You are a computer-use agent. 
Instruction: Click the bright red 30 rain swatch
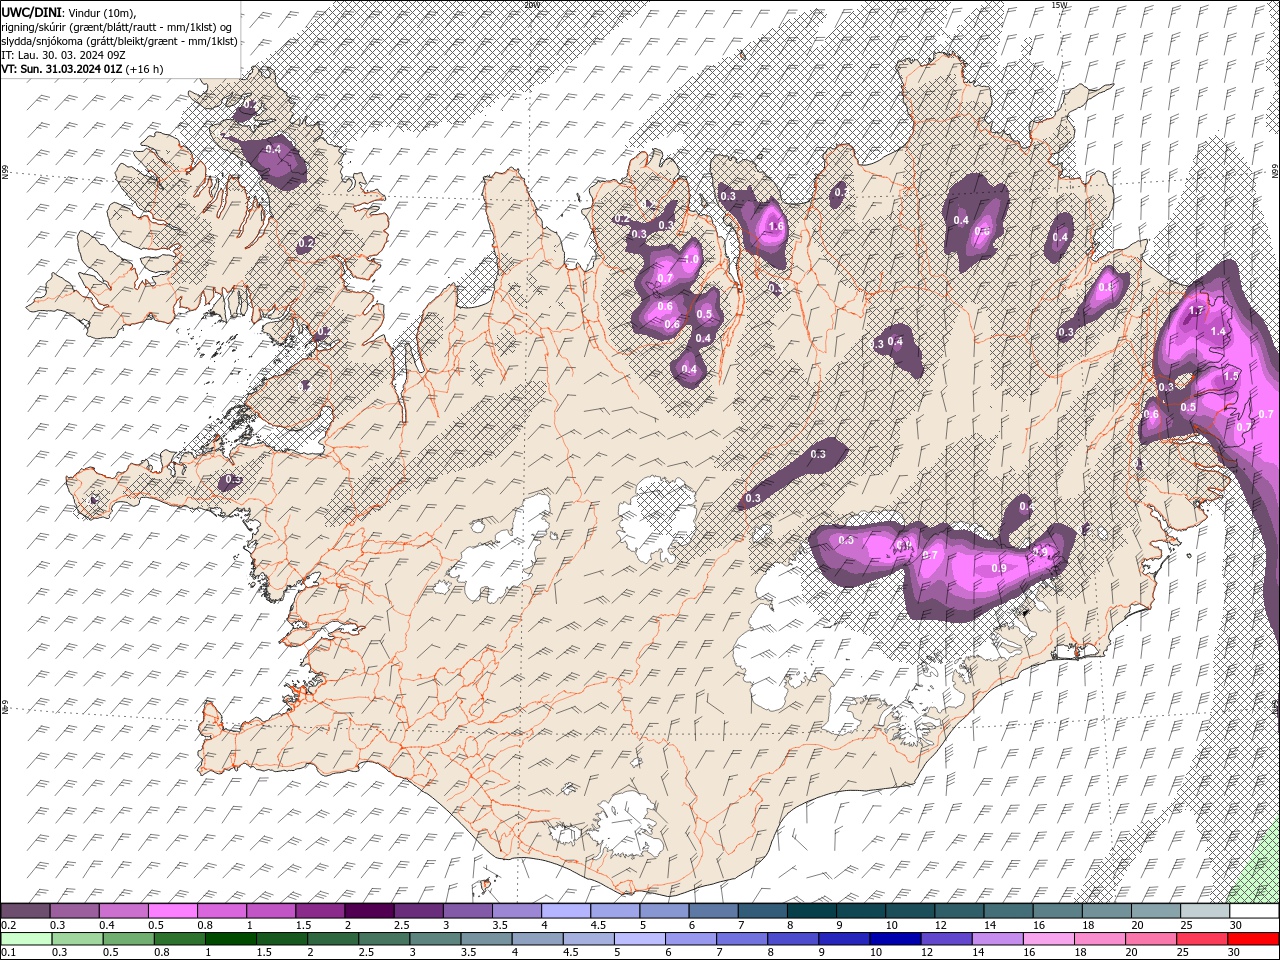pos(1252,939)
